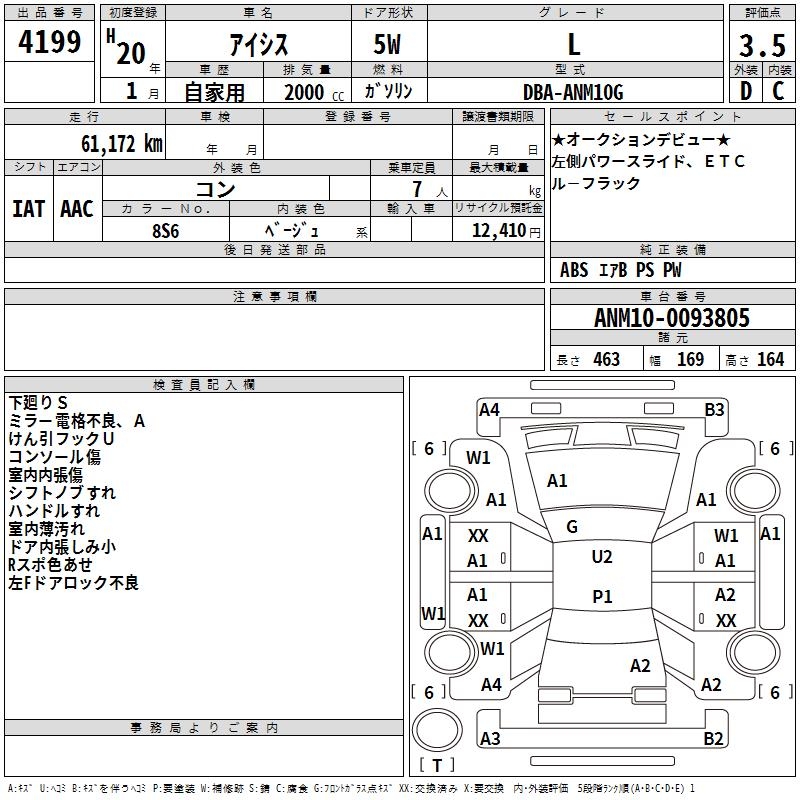Select the U2 roof dent mark
The image size is (800, 800).
click(x=602, y=557)
